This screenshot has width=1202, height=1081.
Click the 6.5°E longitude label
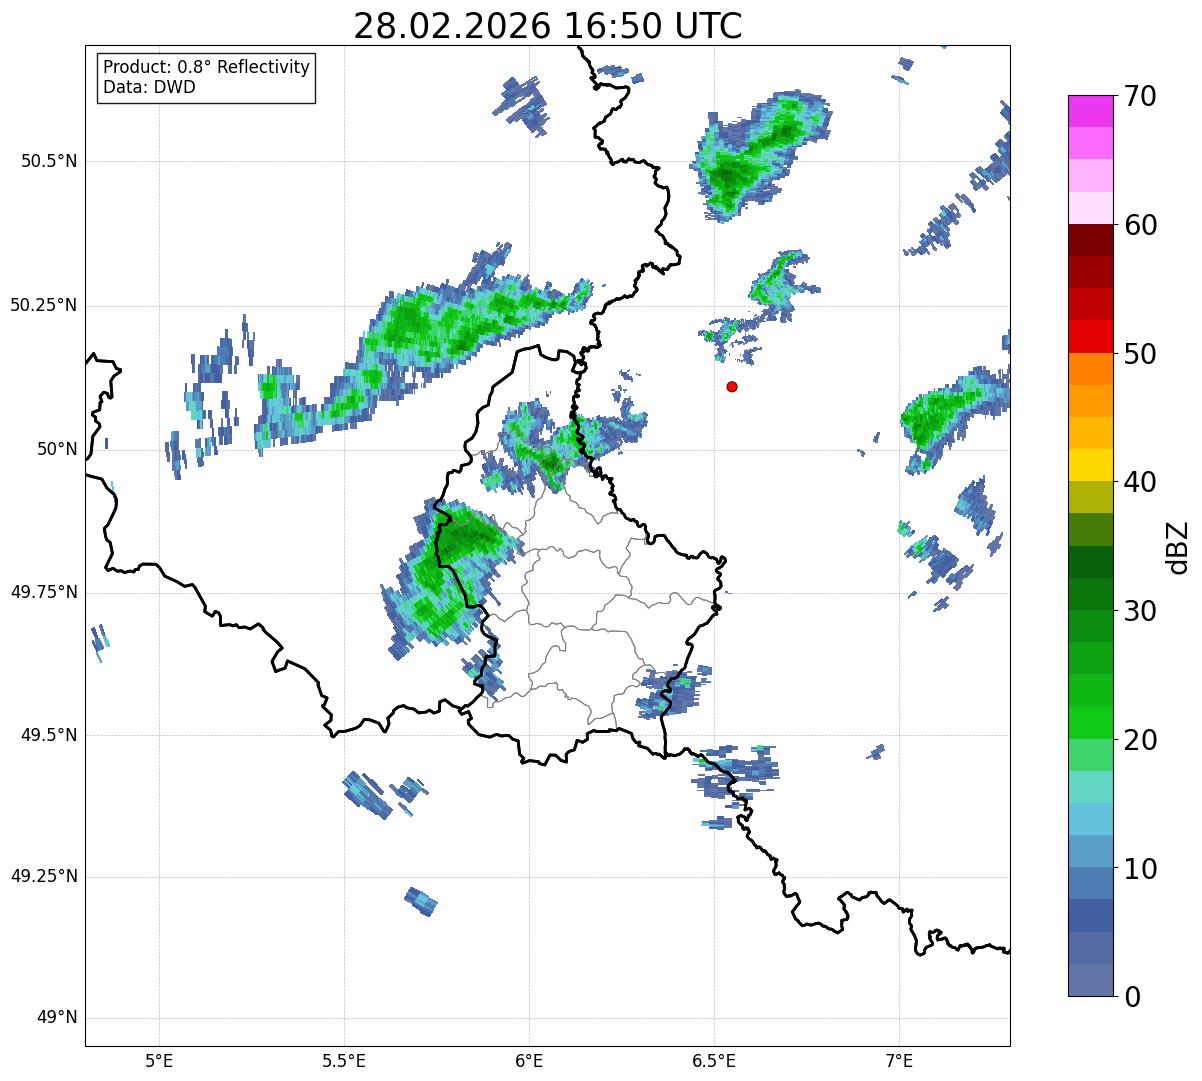714,1060
